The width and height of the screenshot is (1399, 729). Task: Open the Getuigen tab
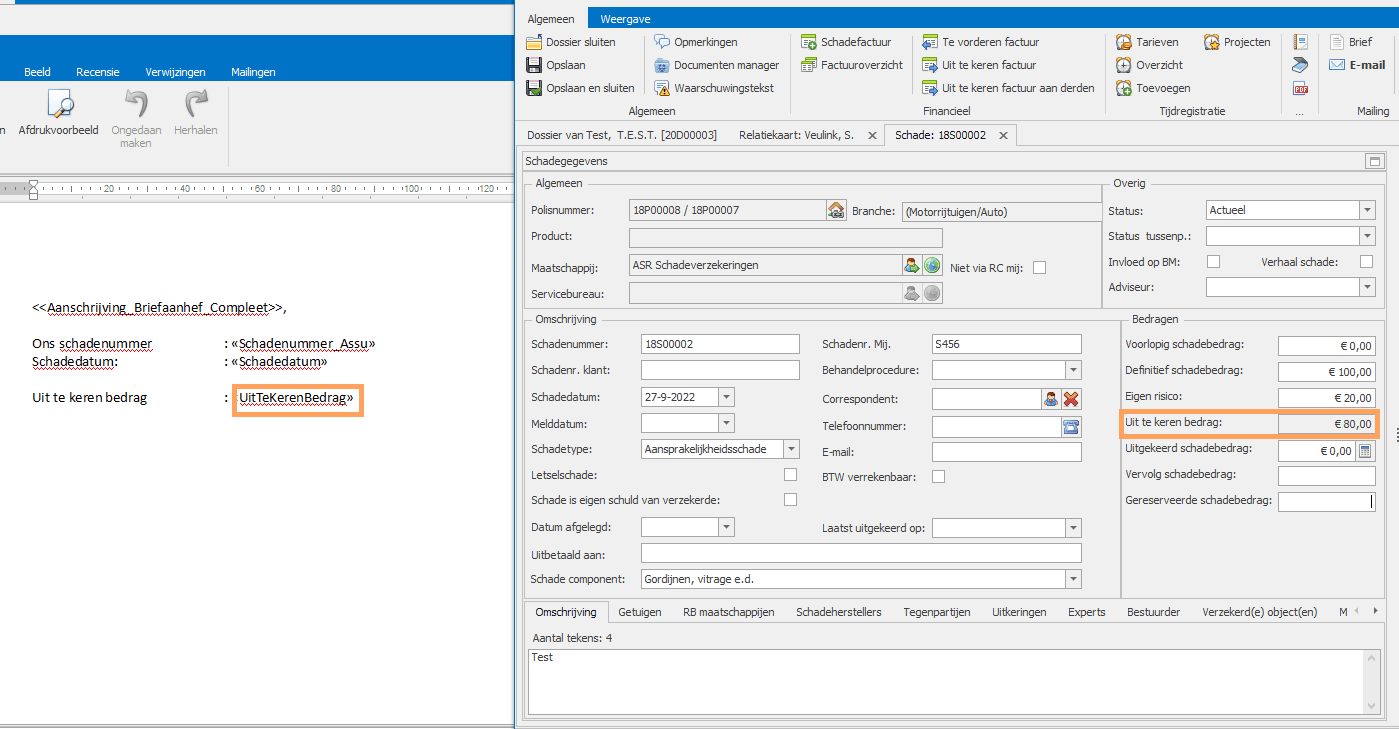640,612
